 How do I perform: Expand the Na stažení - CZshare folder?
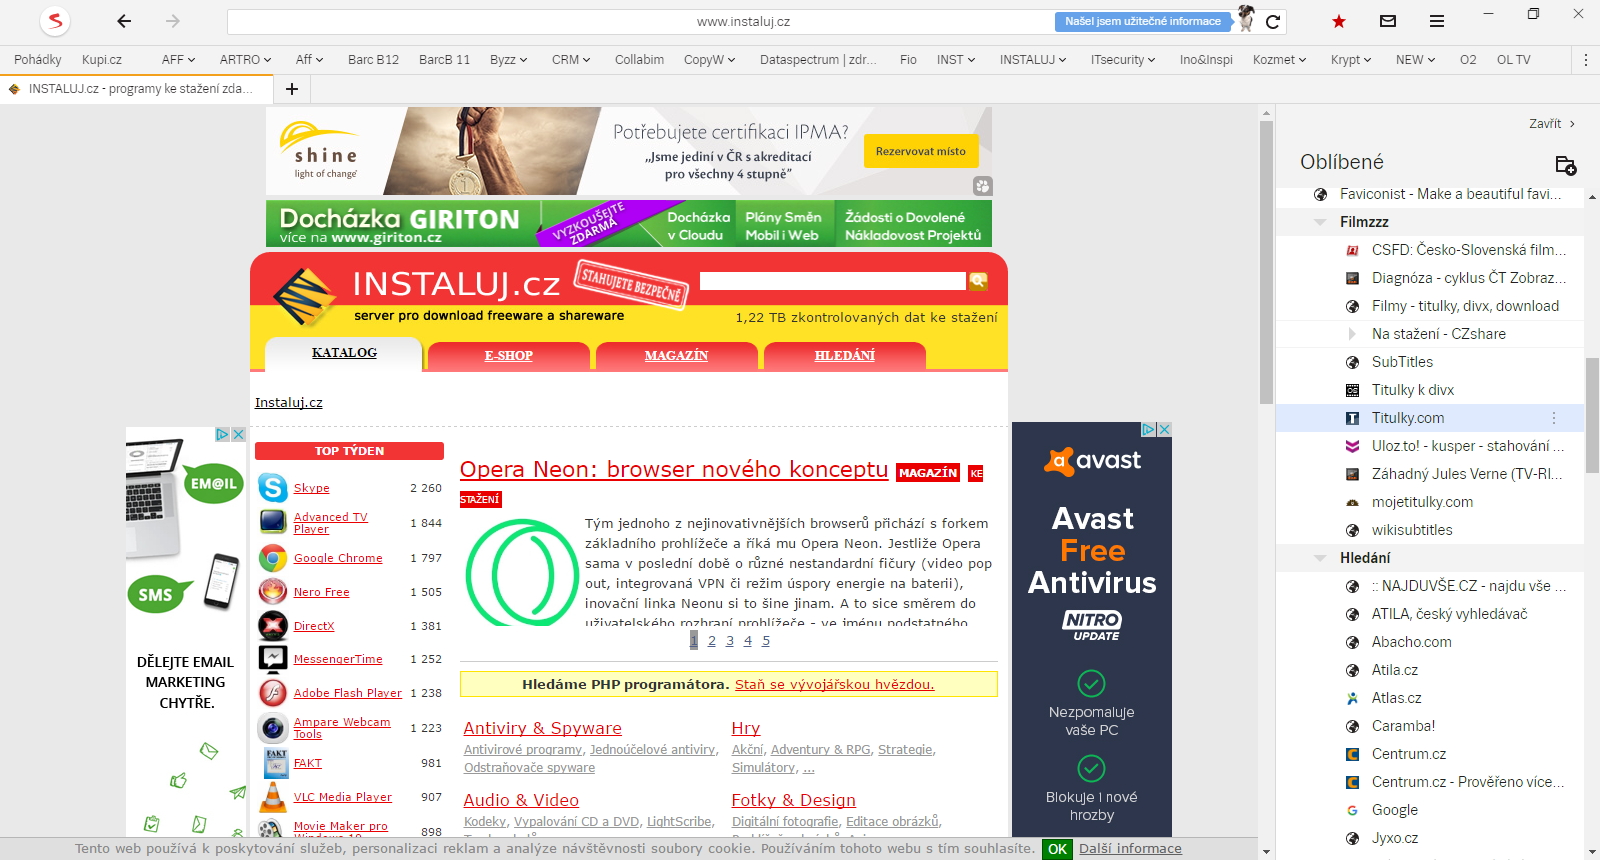tap(1352, 334)
